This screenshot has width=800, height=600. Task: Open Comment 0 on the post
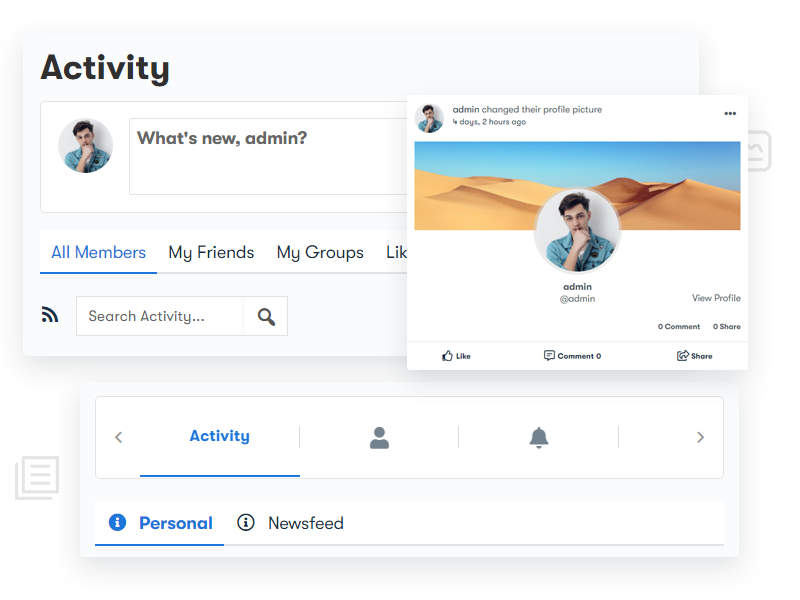click(572, 356)
